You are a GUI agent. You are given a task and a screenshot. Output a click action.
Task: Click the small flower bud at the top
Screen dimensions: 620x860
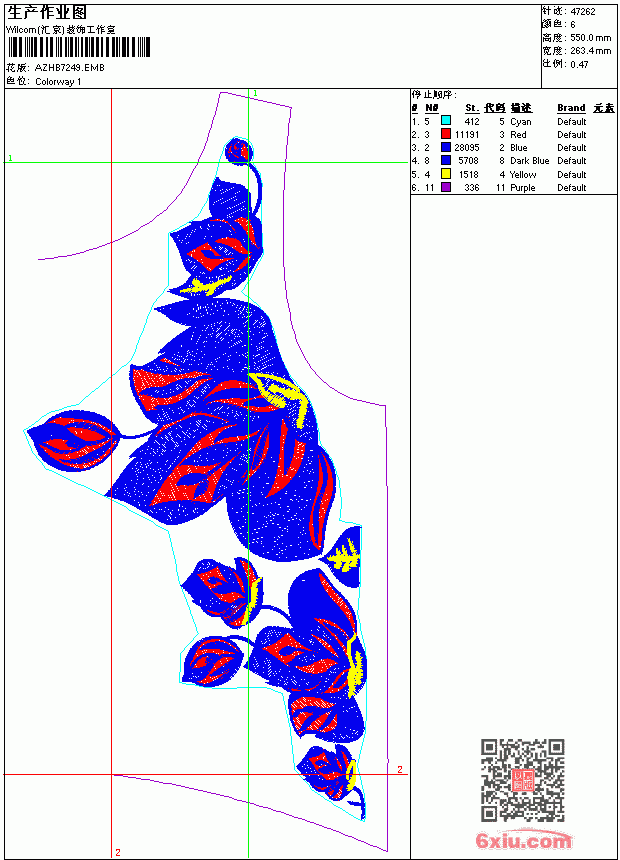click(x=239, y=151)
